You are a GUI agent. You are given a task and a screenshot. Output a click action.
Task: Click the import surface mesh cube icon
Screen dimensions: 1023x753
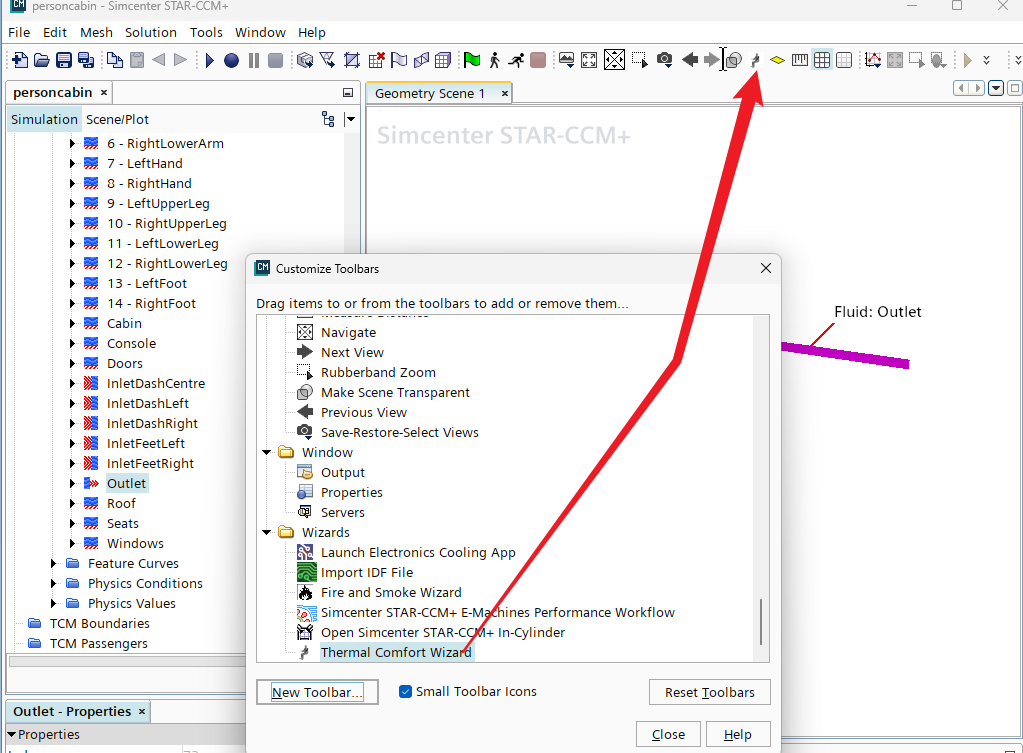(x=305, y=60)
